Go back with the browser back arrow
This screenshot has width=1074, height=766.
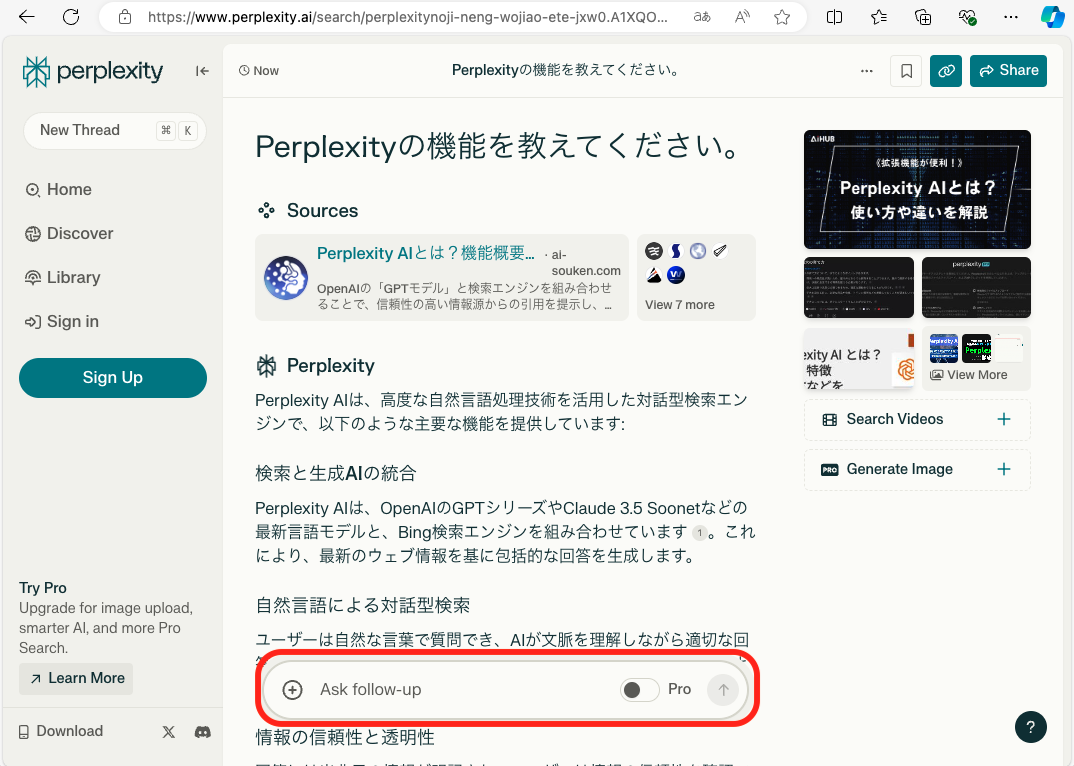click(27, 16)
